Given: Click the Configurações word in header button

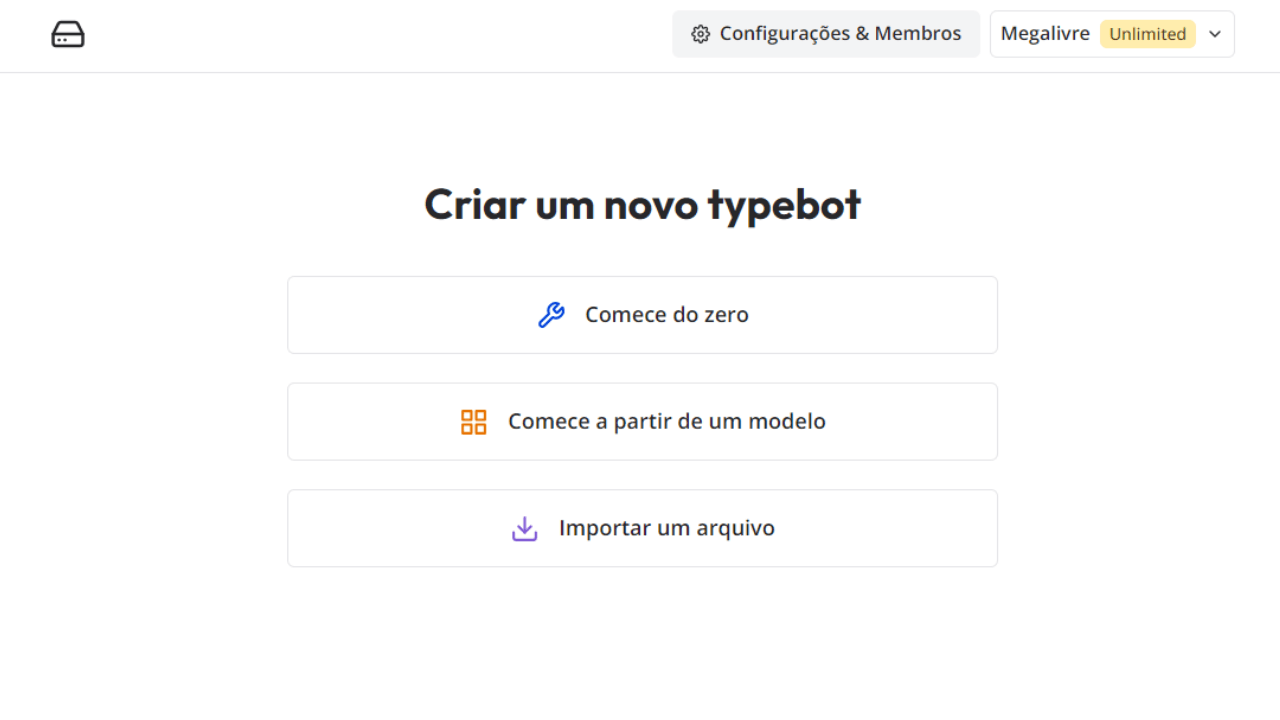Looking at the screenshot, I should (x=785, y=34).
